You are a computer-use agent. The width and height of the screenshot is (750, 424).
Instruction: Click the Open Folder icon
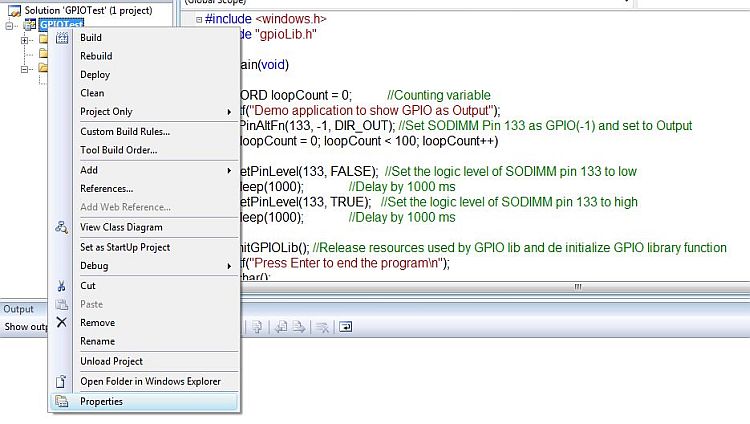(61, 382)
